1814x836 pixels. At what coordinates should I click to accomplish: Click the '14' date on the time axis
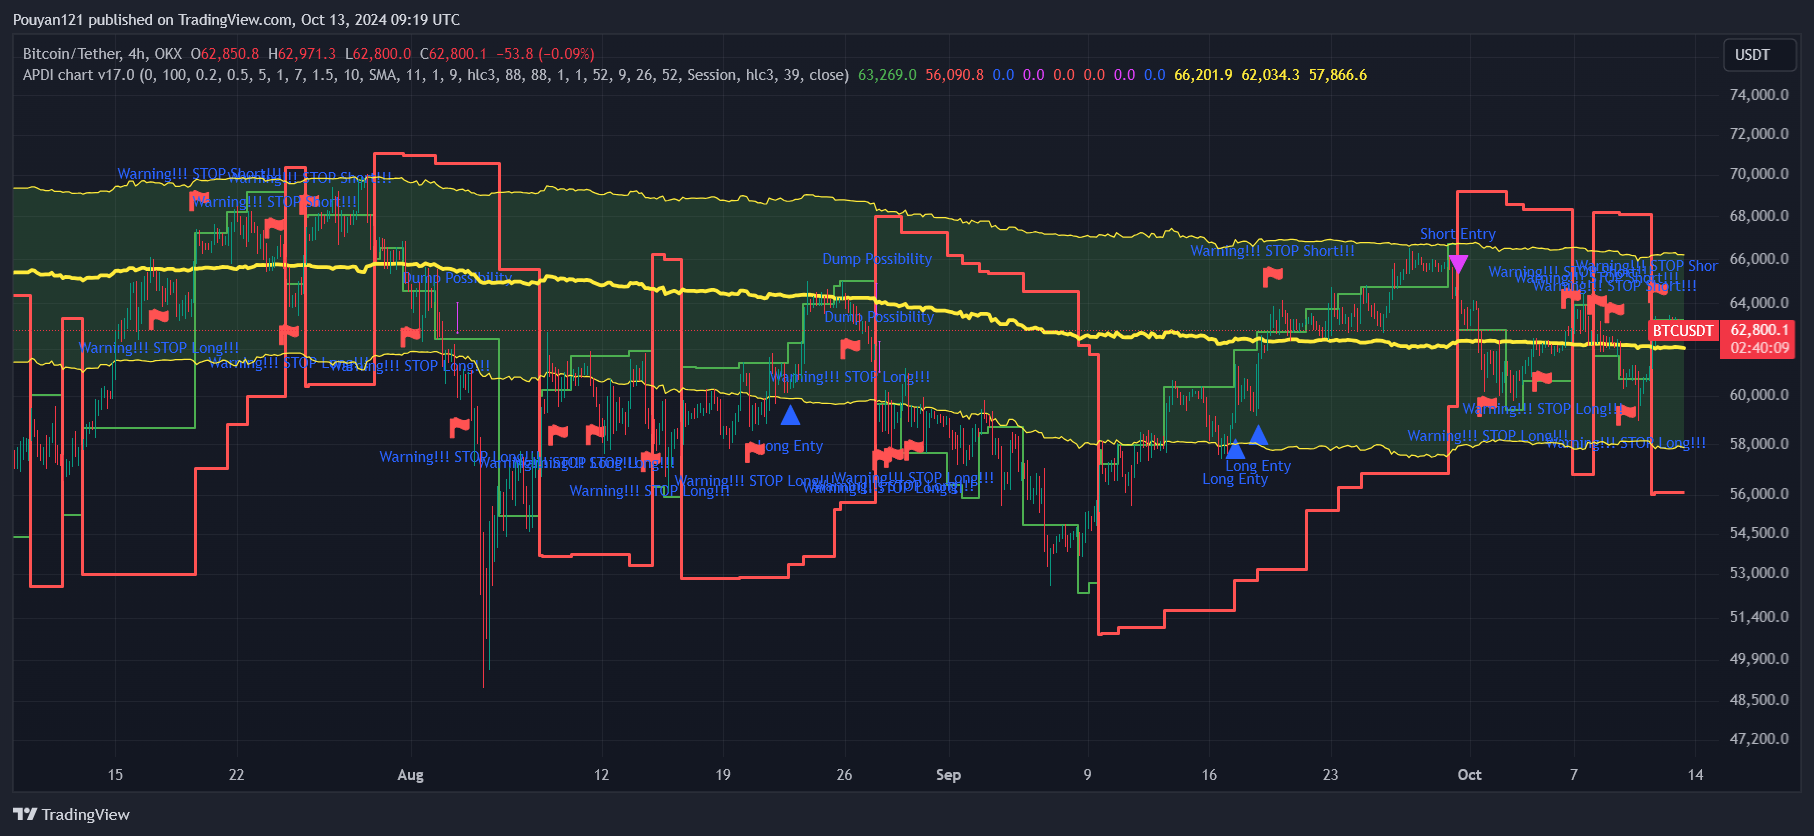click(1695, 775)
